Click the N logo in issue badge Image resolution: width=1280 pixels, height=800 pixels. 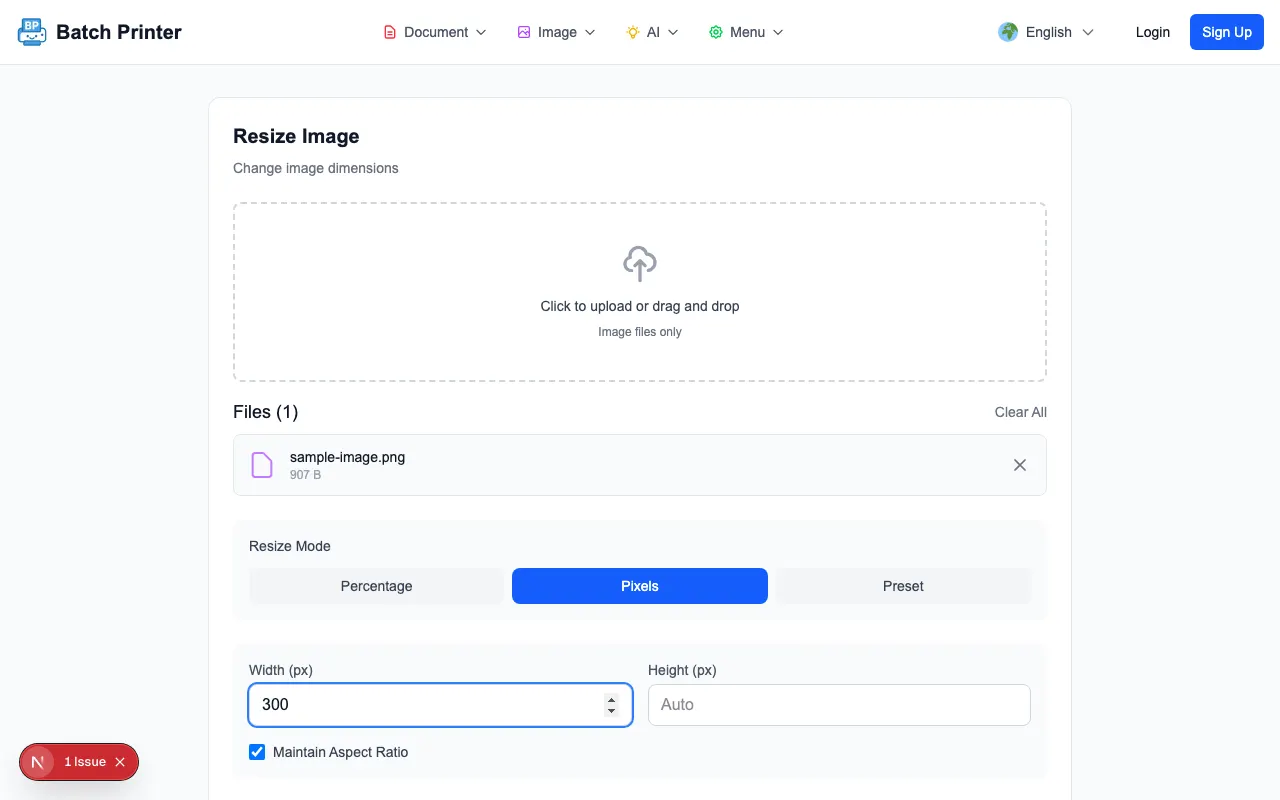[x=38, y=762]
